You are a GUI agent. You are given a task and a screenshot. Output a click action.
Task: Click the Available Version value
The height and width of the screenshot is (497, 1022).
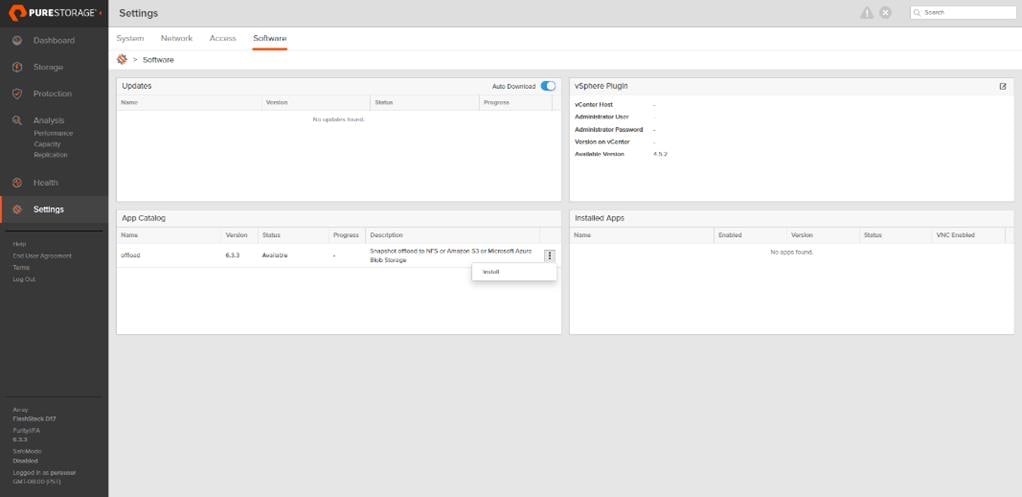[660, 154]
